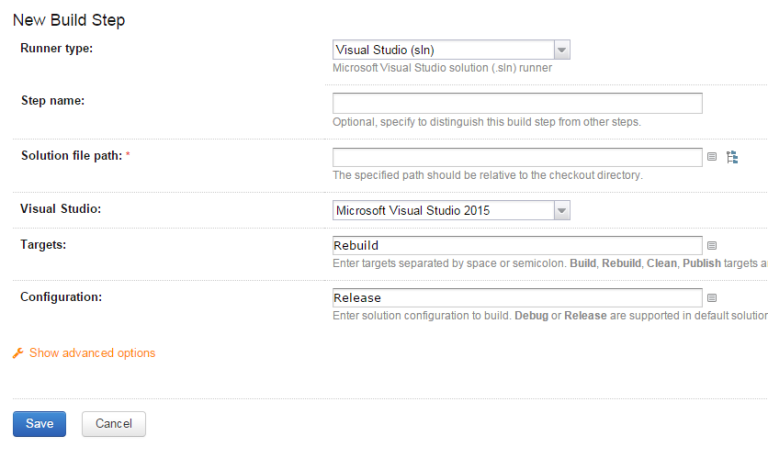Click parameter icon beside Solution file path
The width and height of the screenshot is (768, 458).
click(712, 157)
